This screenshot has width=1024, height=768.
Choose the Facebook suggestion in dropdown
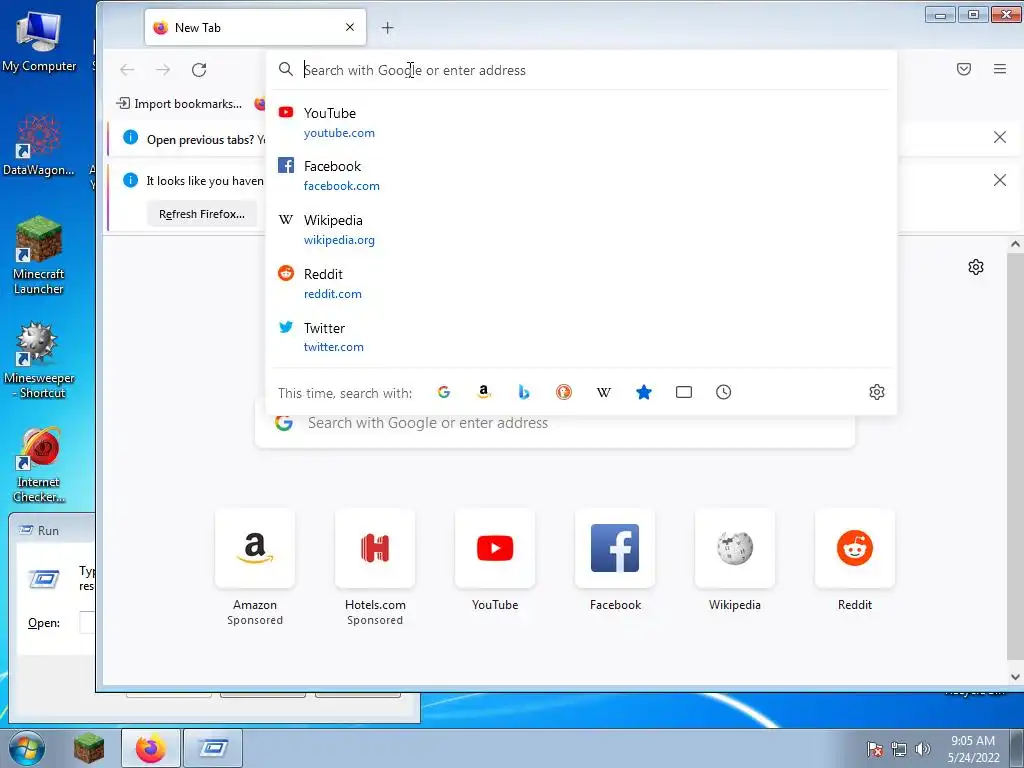click(581, 176)
